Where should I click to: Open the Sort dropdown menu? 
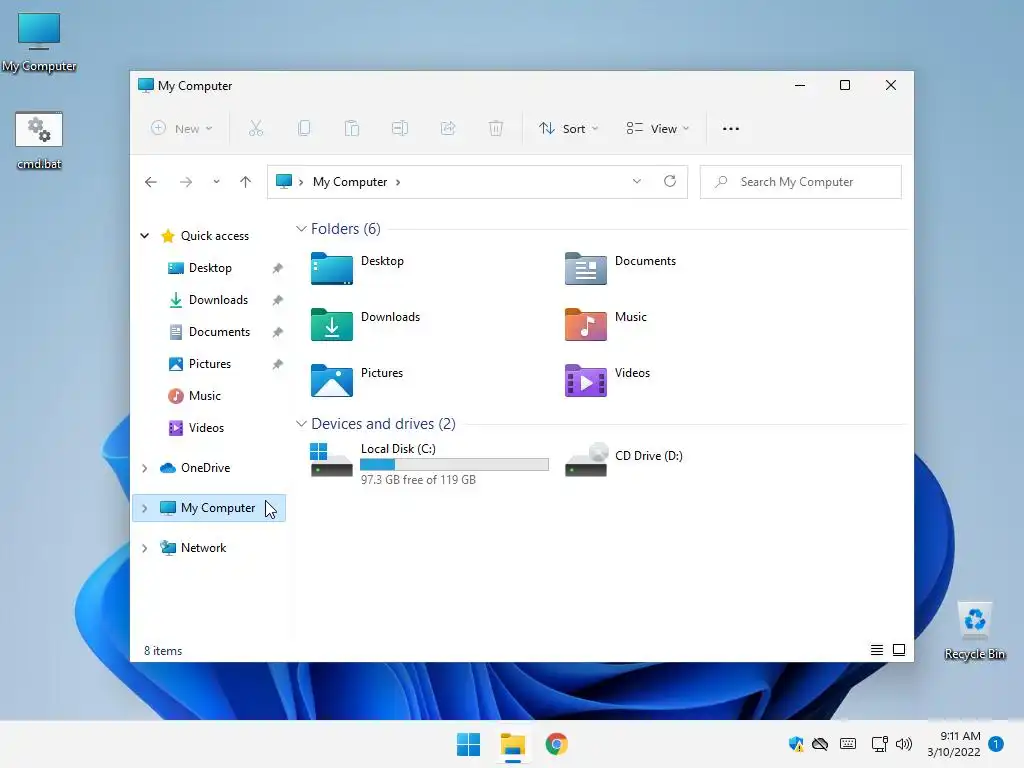568,129
